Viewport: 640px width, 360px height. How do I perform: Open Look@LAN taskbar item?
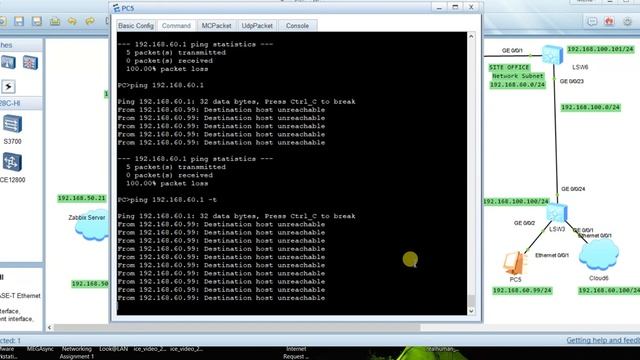point(113,349)
